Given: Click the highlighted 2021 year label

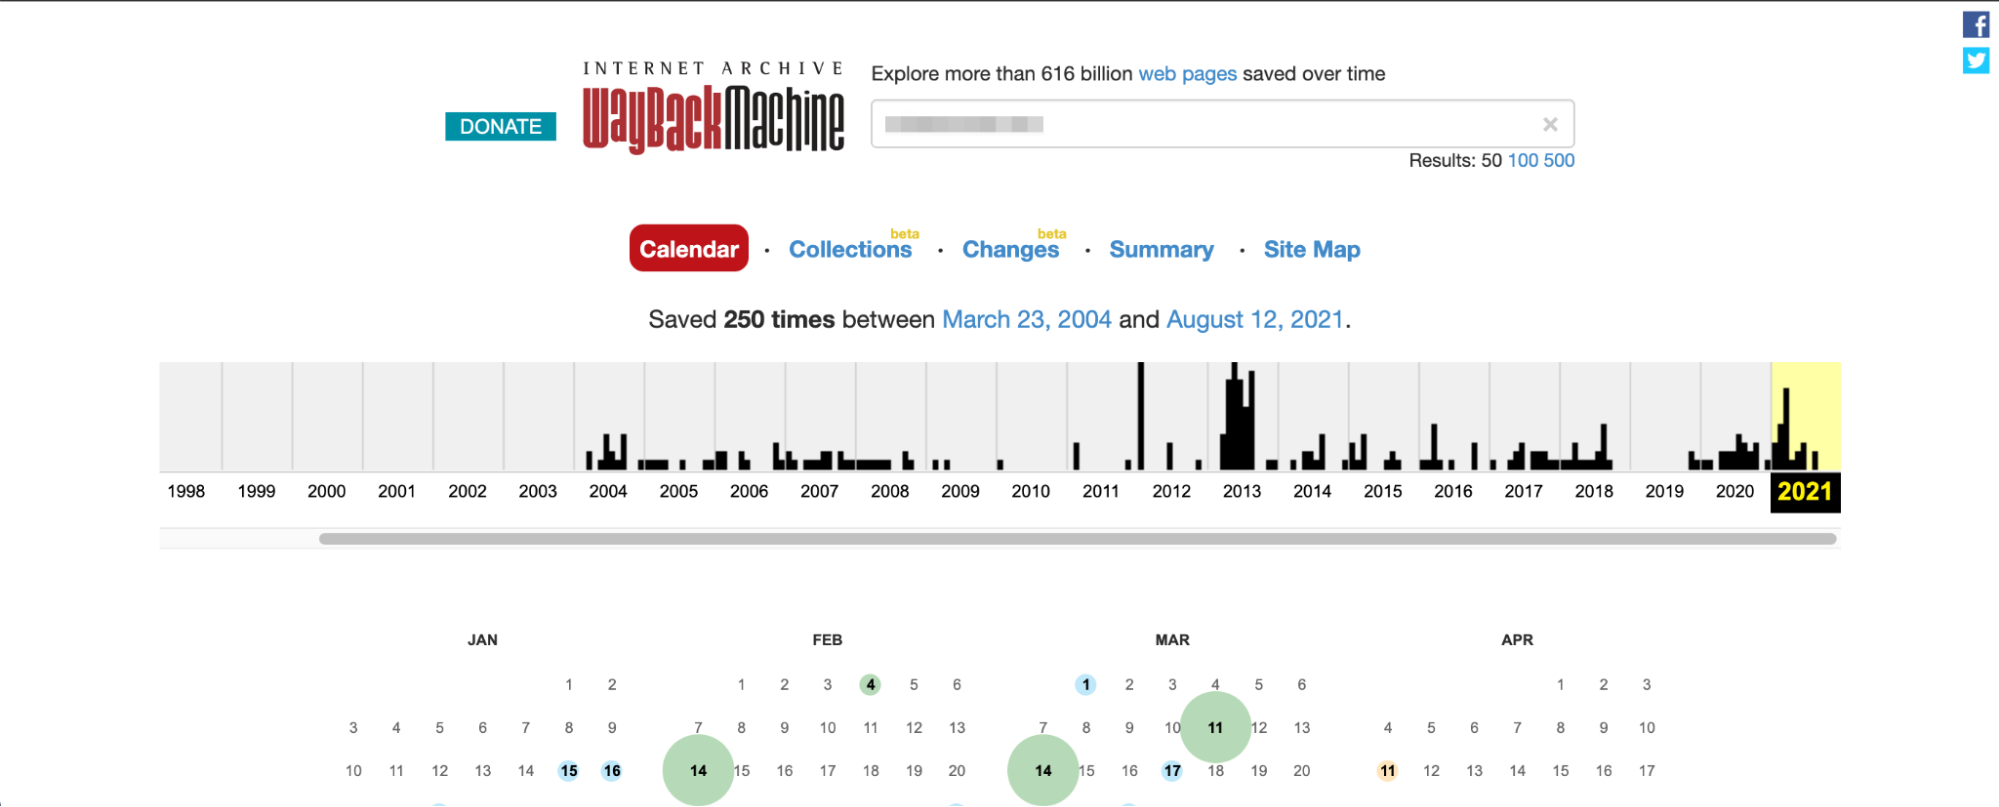Looking at the screenshot, I should pyautogui.click(x=1805, y=492).
